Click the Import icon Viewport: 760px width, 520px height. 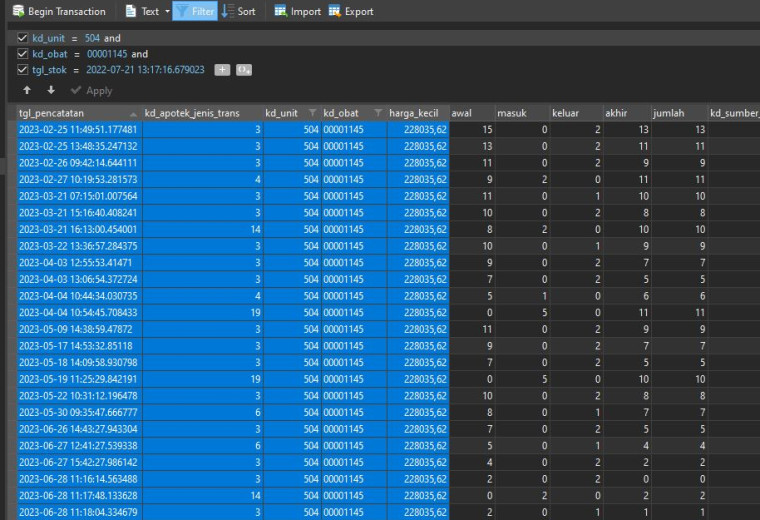pyautogui.click(x=281, y=11)
